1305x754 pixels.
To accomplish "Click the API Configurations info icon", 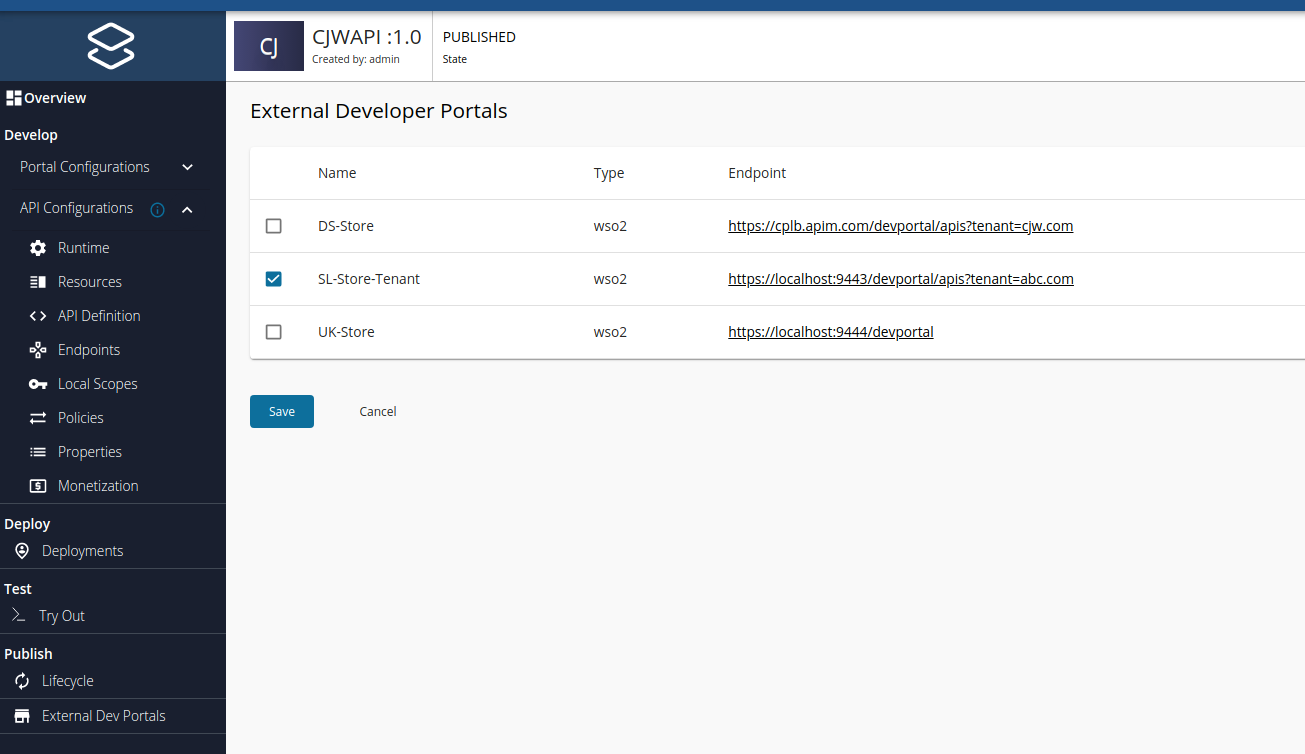I will click(156, 210).
